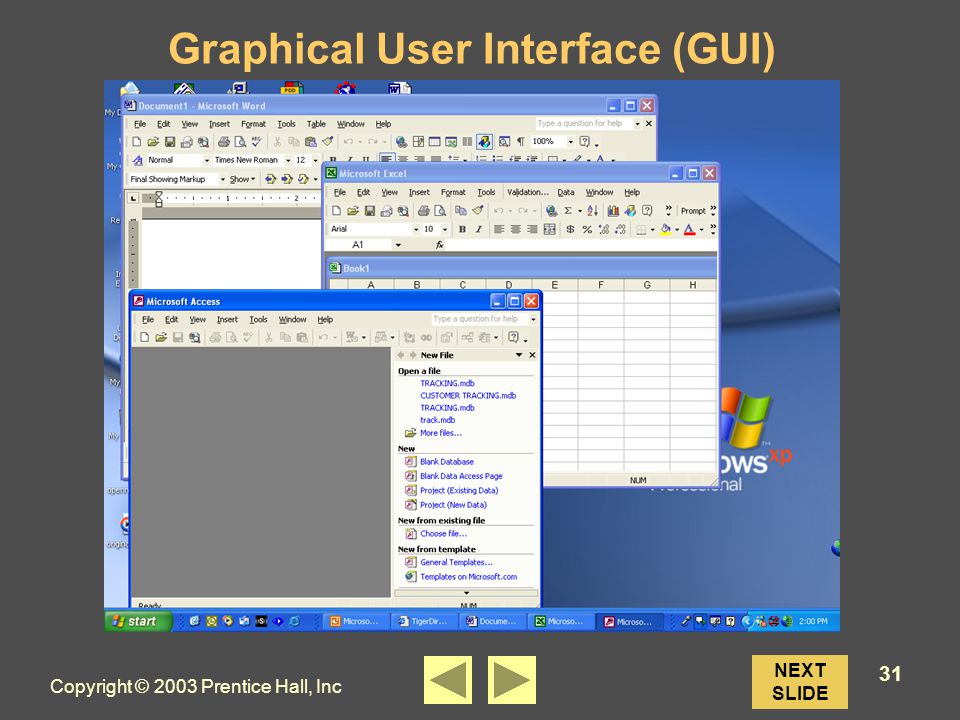Click the Open folder icon in Word toolbar
The image size is (960, 720).
153,141
